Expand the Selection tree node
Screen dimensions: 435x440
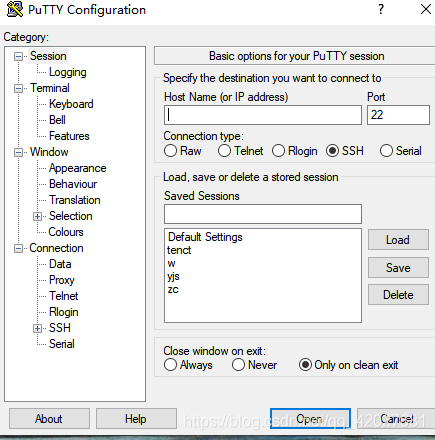point(38,217)
